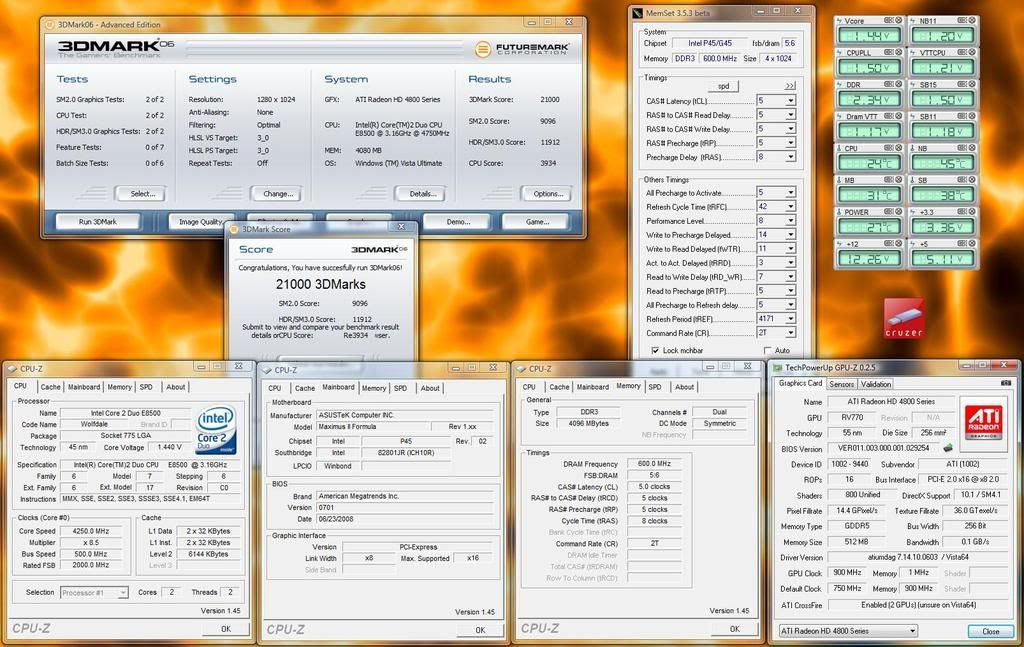Viewport: 1024px width, 647px height.
Task: Close the SB temperature monitor widget
Action: [x=972, y=180]
